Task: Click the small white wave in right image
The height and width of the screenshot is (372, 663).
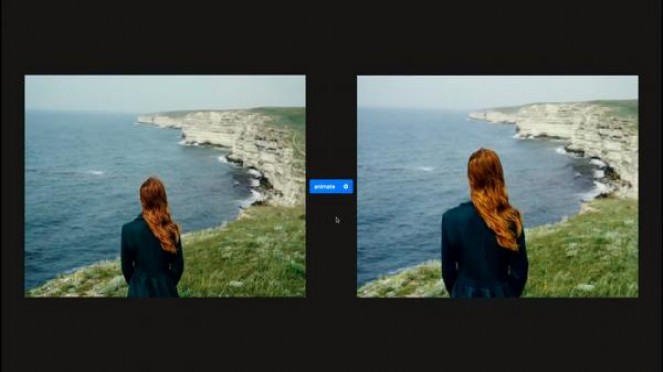Action: tap(425, 169)
